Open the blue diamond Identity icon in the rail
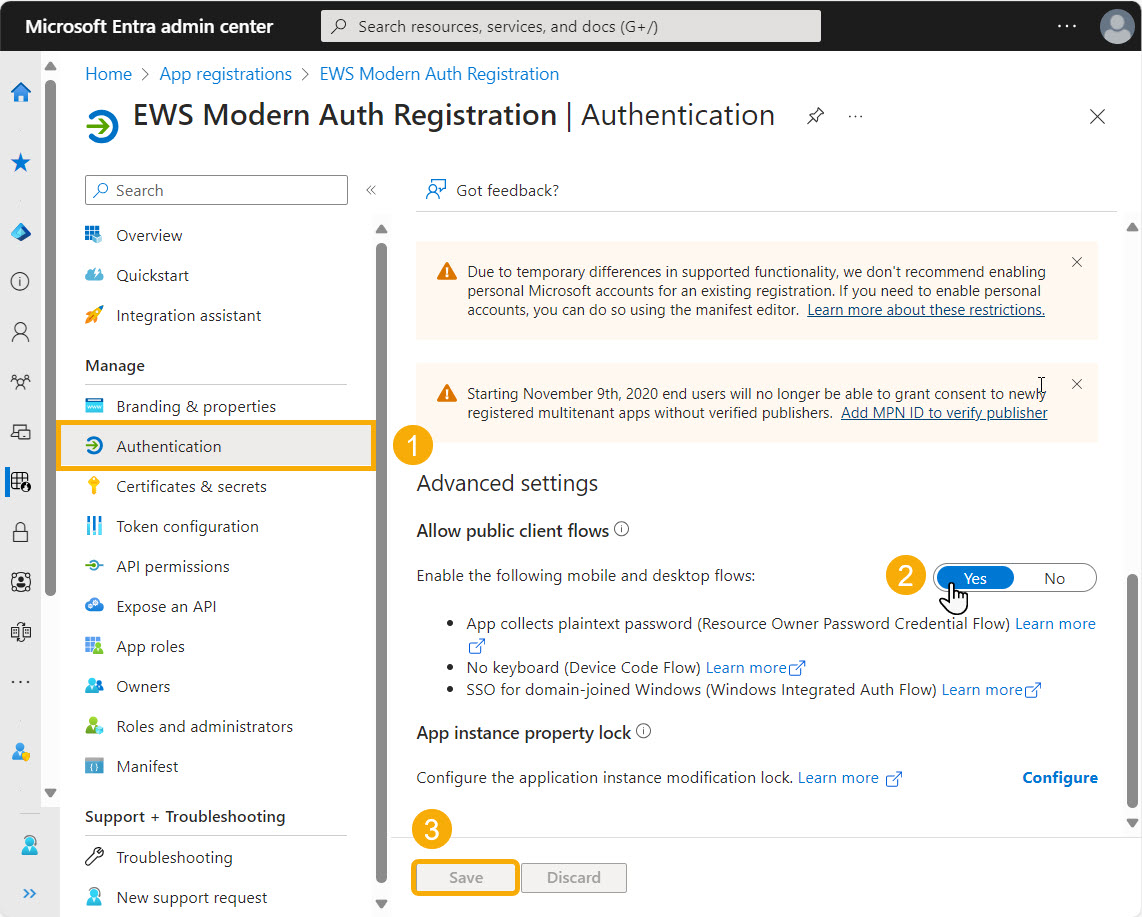Image resolution: width=1142 pixels, height=917 pixels. point(20,232)
